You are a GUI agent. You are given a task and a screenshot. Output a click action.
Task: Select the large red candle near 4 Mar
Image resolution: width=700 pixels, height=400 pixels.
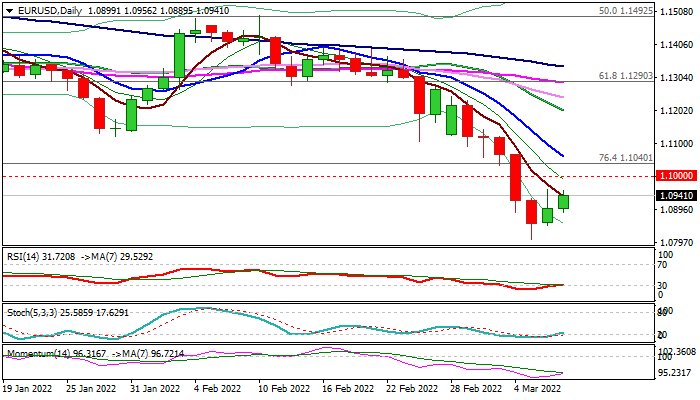point(516,177)
